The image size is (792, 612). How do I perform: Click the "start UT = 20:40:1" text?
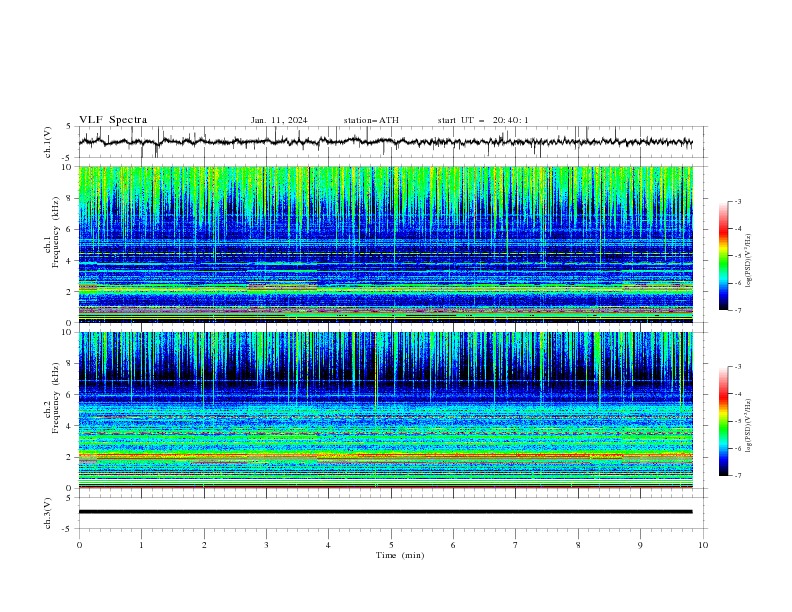click(483, 120)
